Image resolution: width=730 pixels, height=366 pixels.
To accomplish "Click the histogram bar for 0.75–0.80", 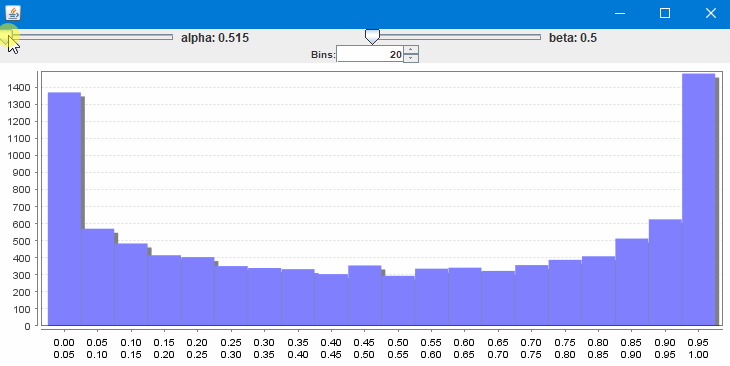I will coord(565,292).
